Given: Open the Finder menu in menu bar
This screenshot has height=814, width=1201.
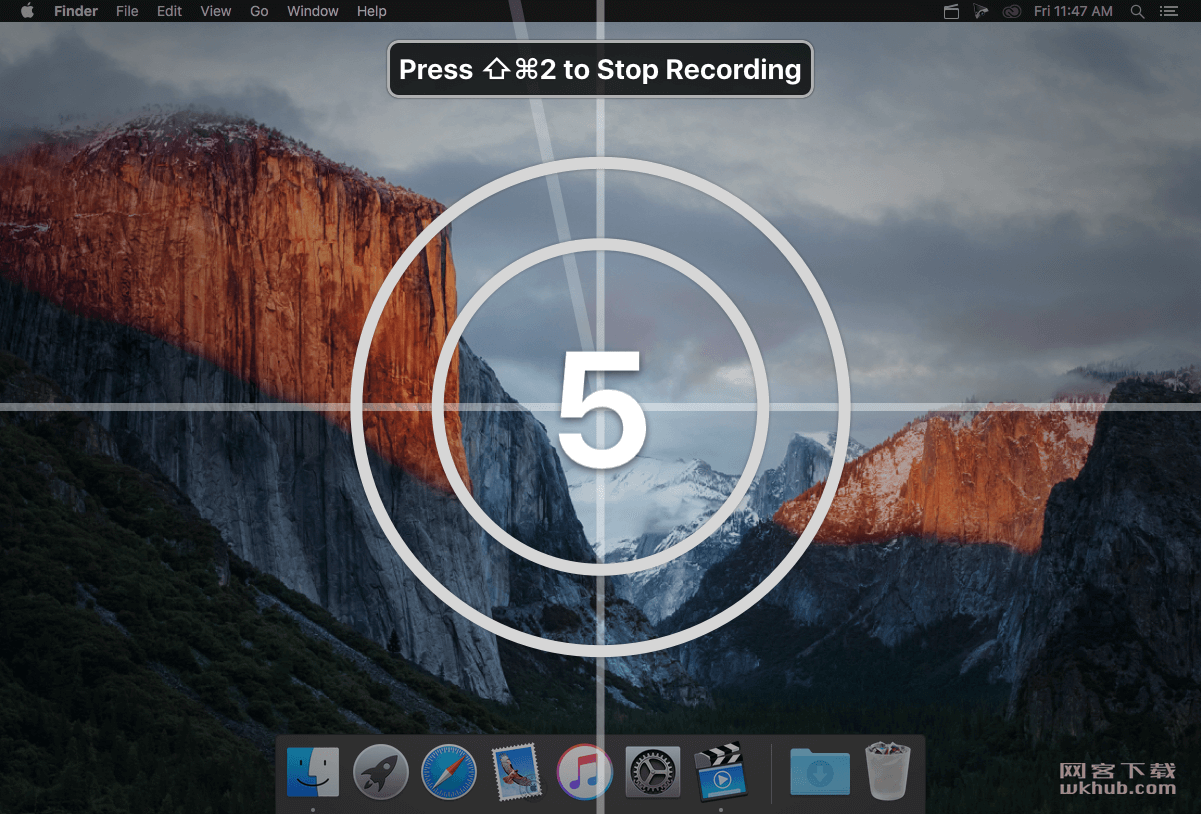Looking at the screenshot, I should pyautogui.click(x=76, y=11).
